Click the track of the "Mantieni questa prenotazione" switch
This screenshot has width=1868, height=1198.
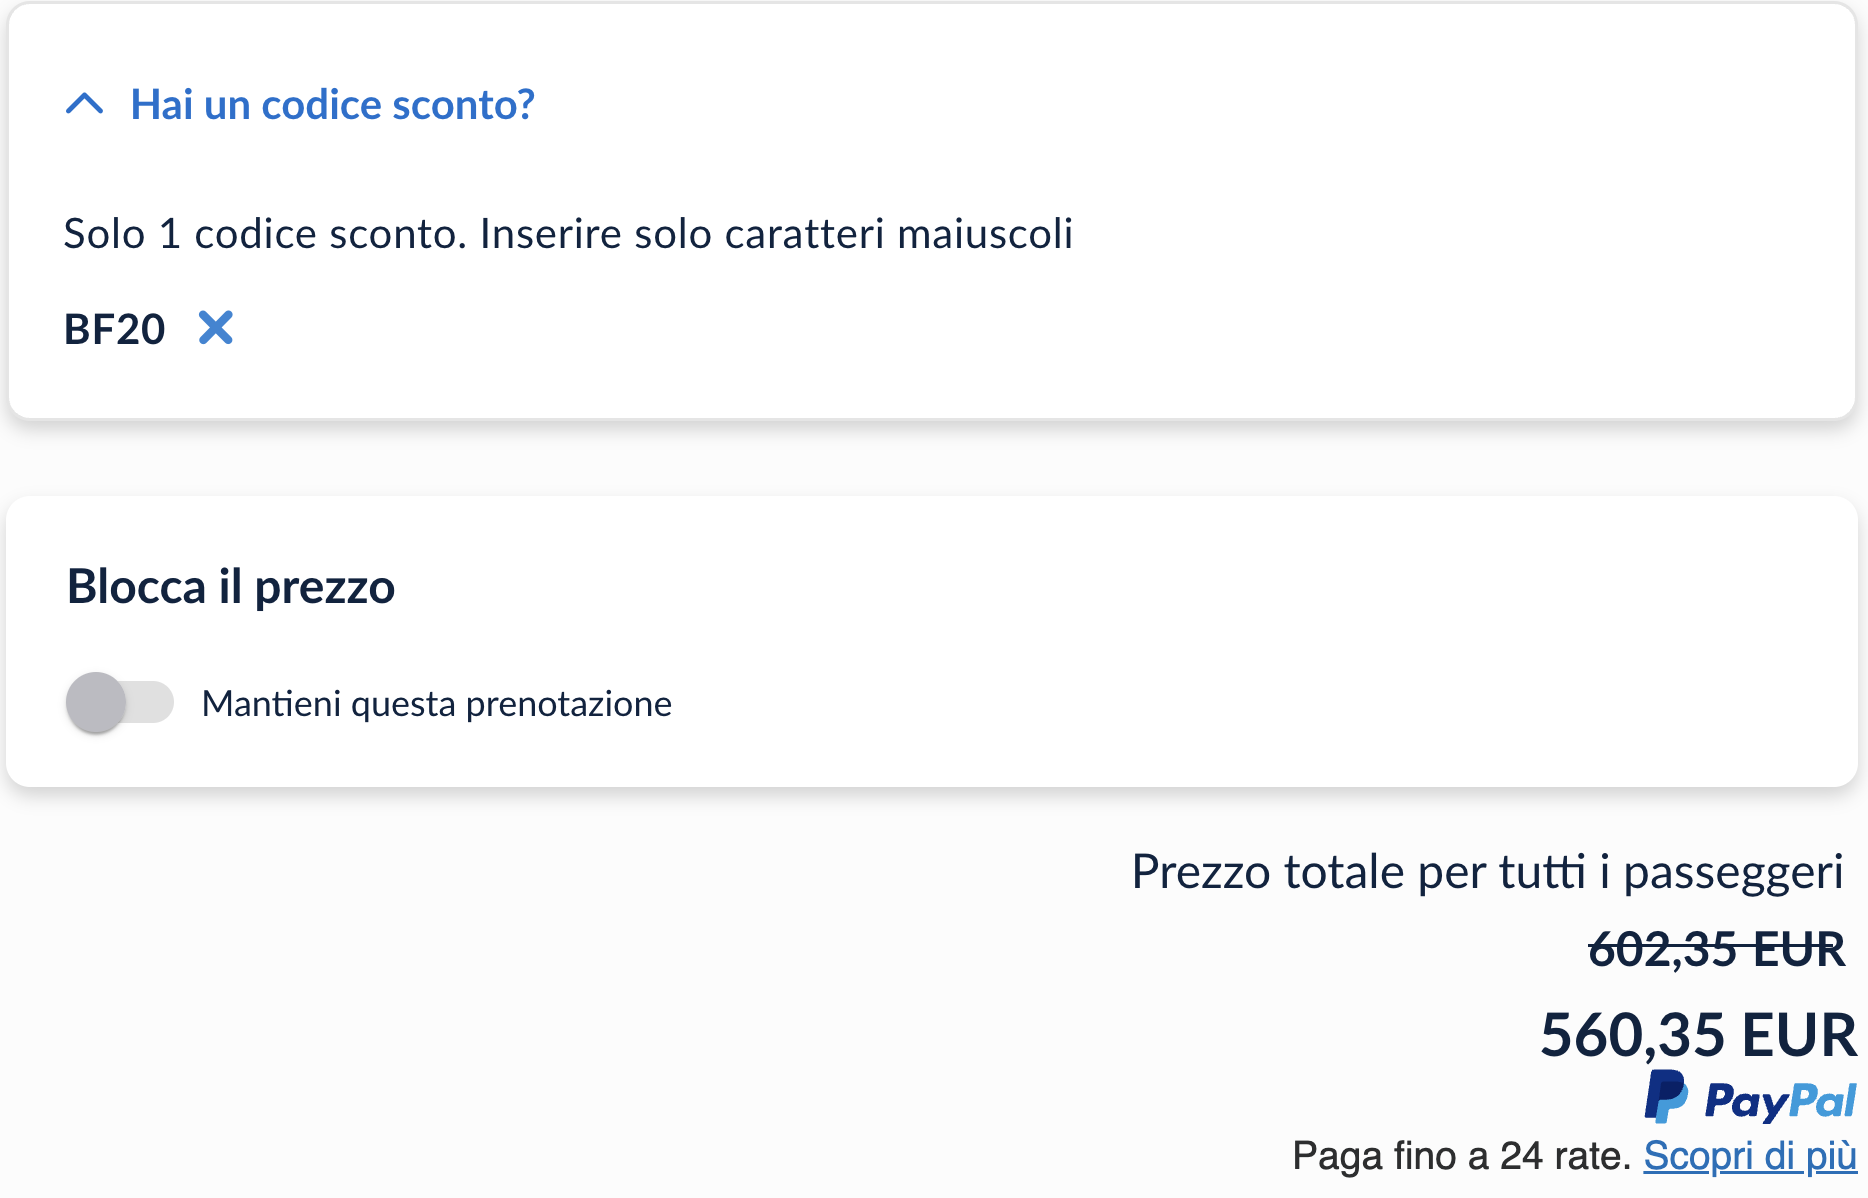click(151, 702)
